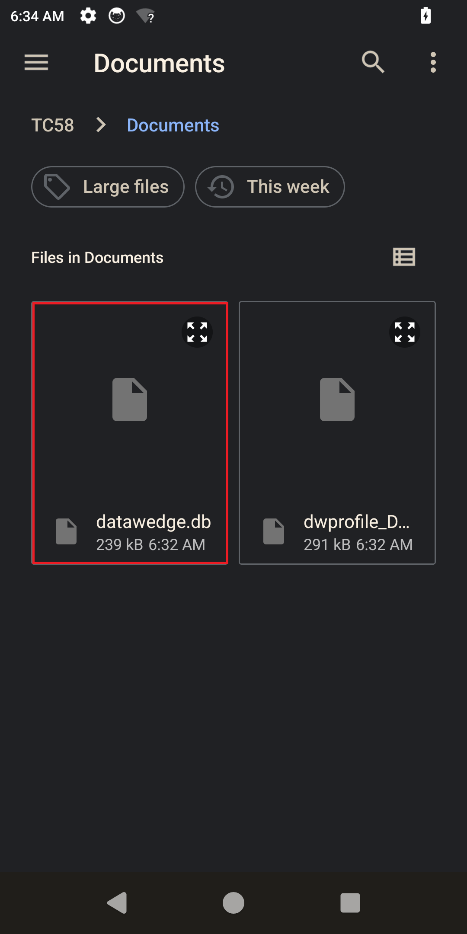Expand preview of dwprofile file
This screenshot has height=934, width=467.
pyautogui.click(x=404, y=332)
